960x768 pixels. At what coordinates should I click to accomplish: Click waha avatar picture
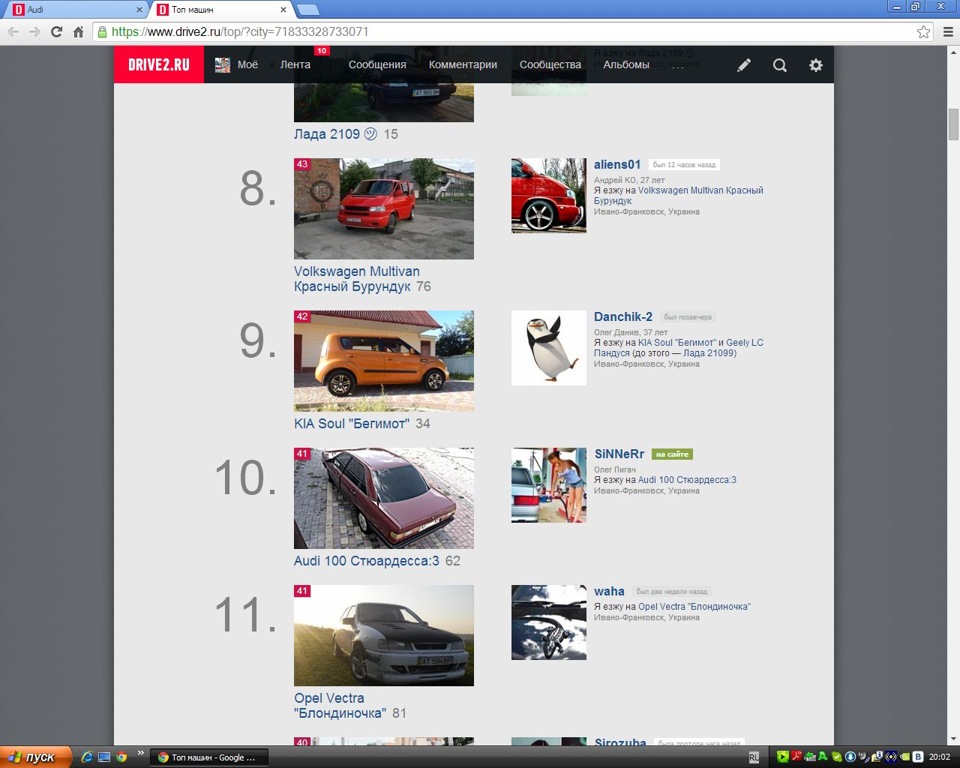point(549,622)
